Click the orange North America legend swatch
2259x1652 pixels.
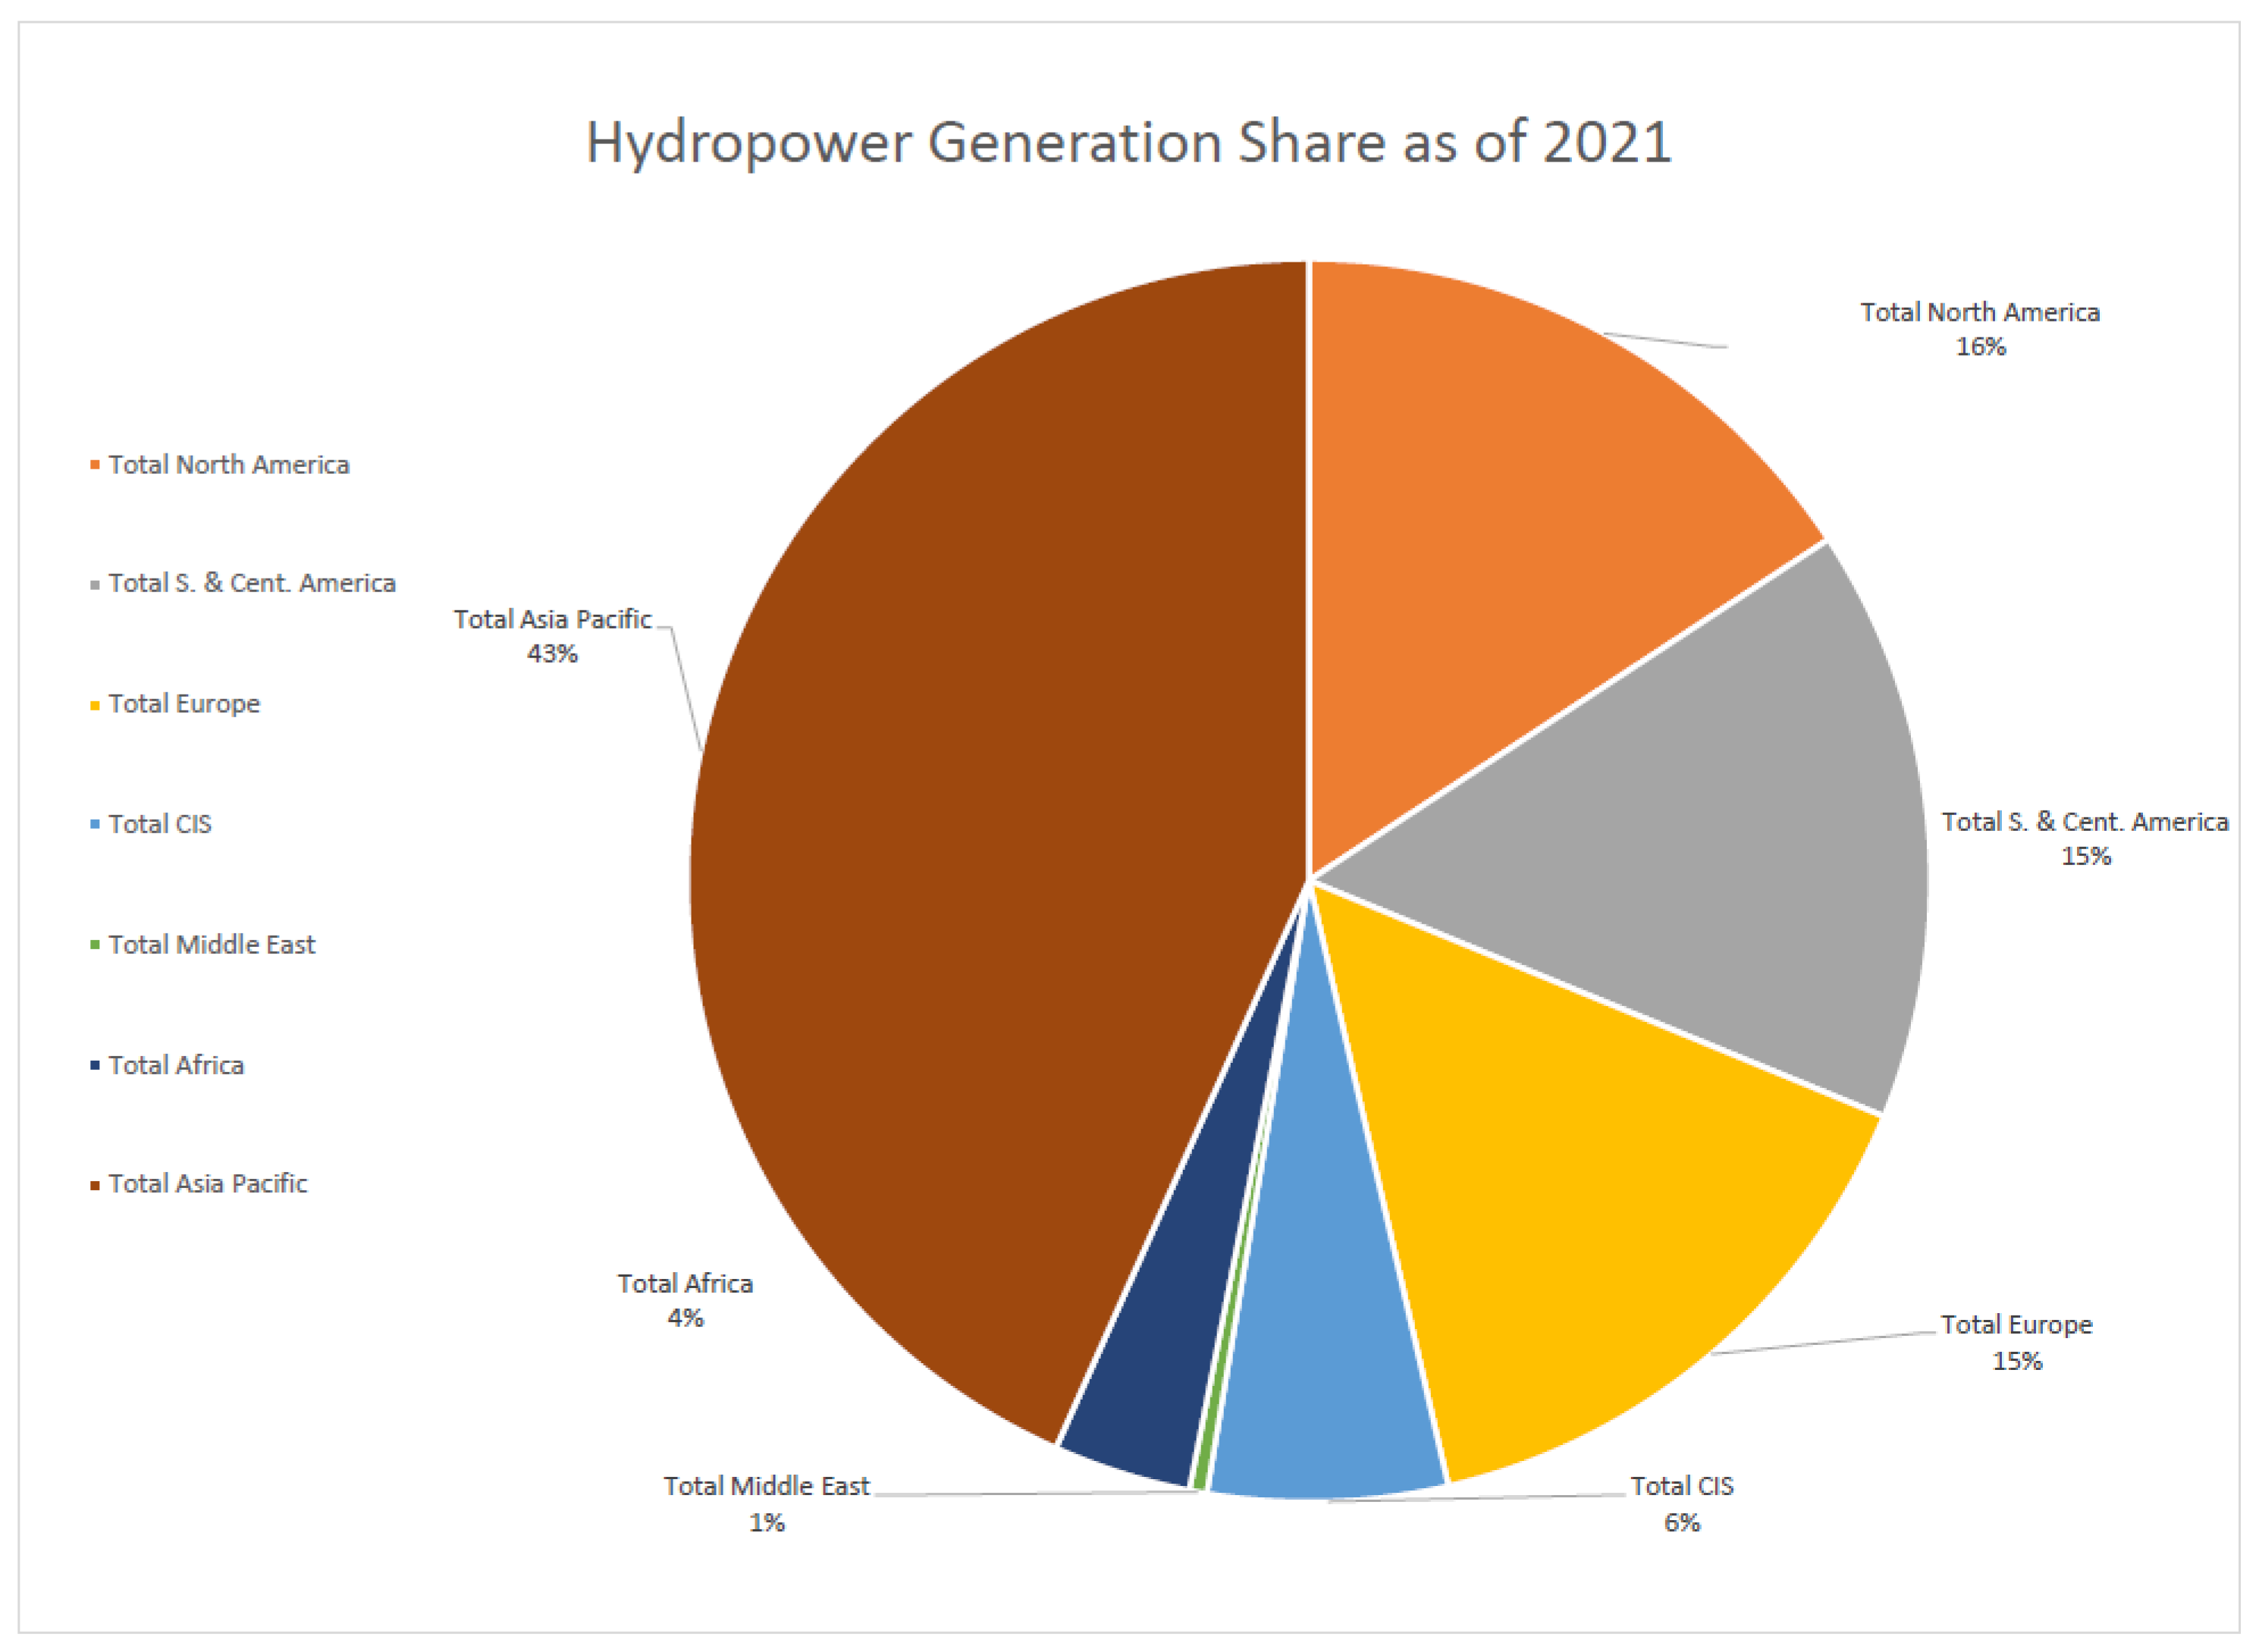pos(95,464)
